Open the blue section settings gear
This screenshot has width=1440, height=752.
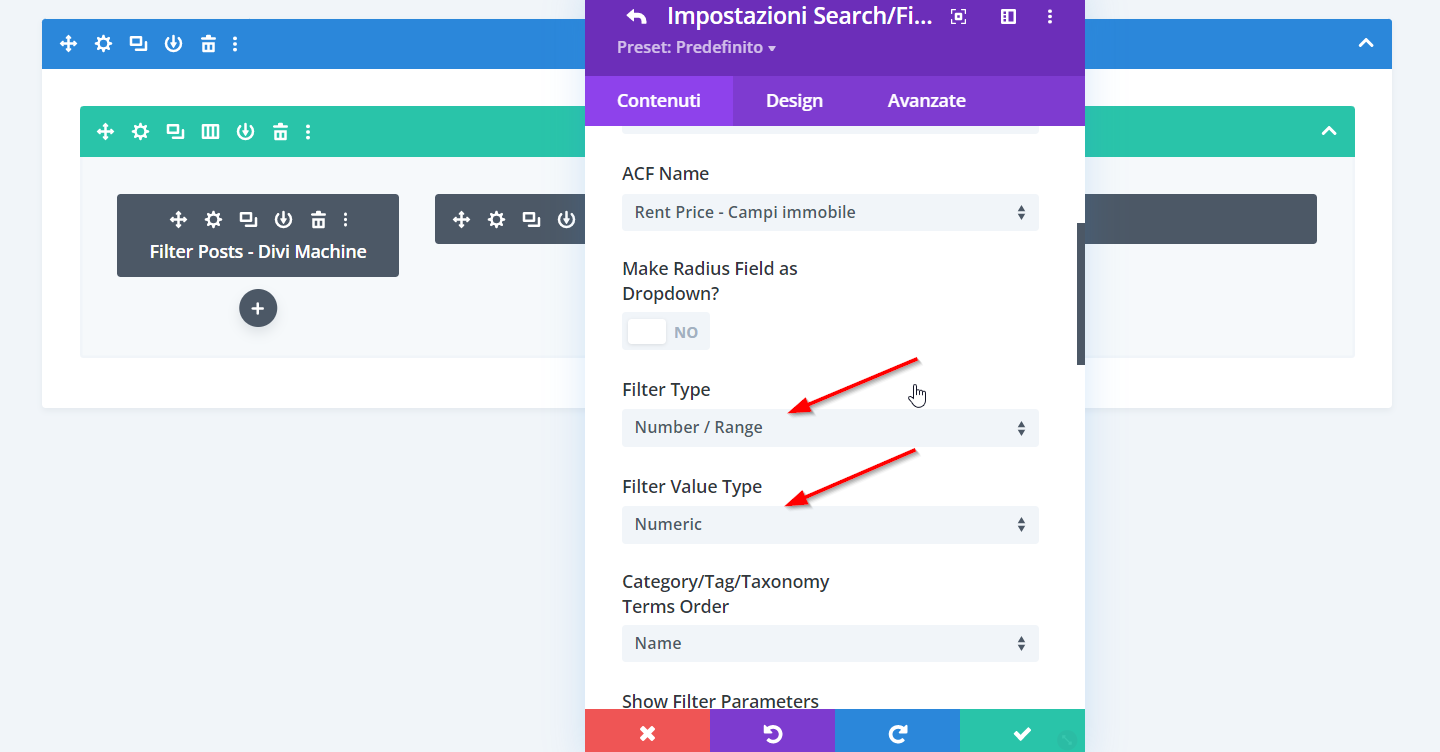click(103, 44)
